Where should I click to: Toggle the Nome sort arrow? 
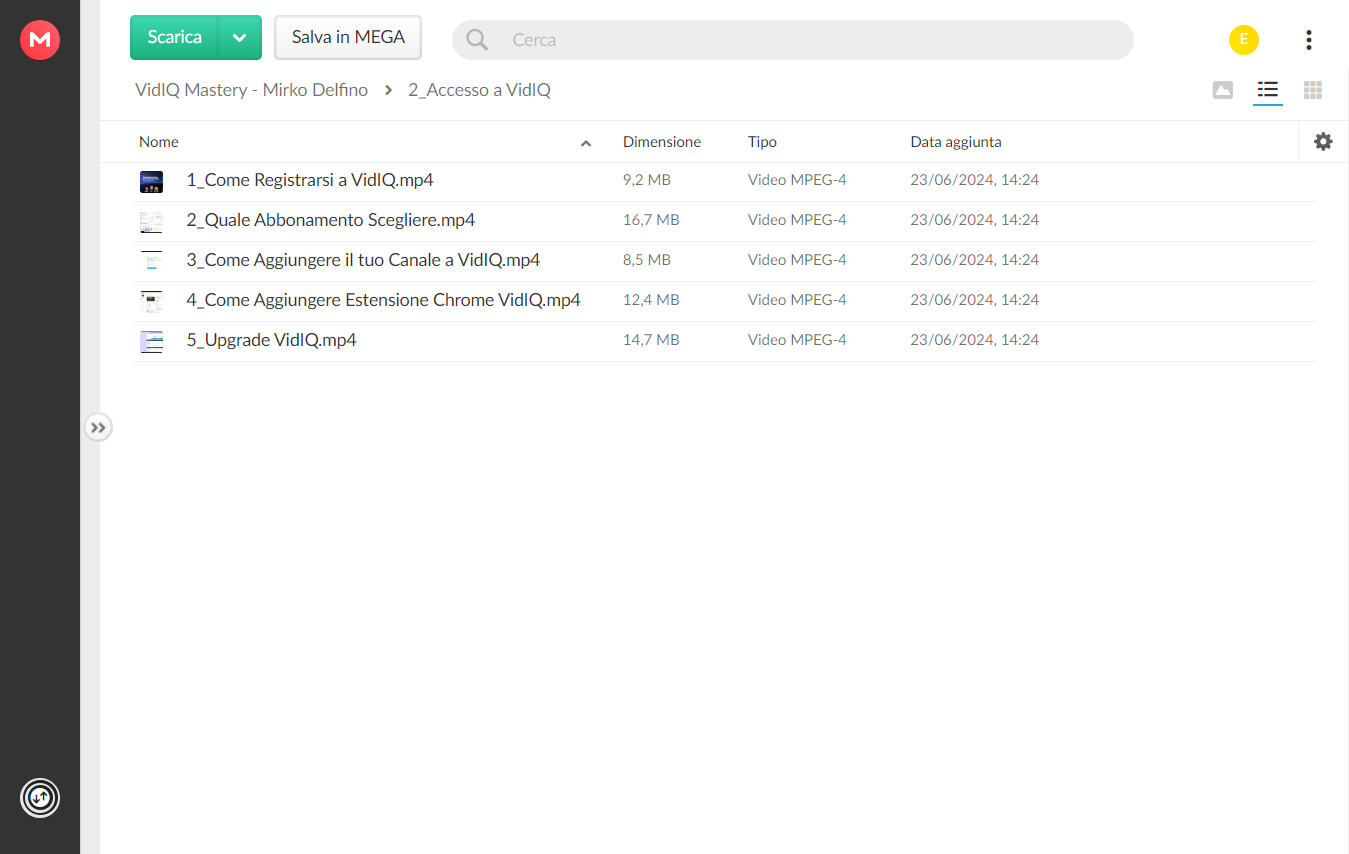coord(586,143)
